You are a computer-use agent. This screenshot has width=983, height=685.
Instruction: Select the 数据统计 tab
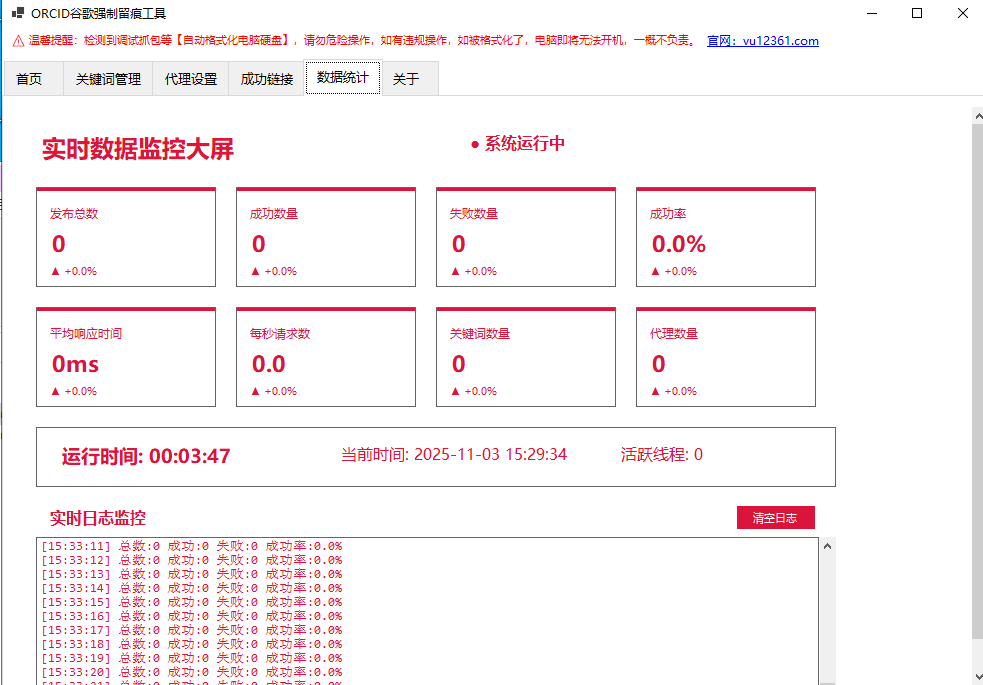point(343,78)
